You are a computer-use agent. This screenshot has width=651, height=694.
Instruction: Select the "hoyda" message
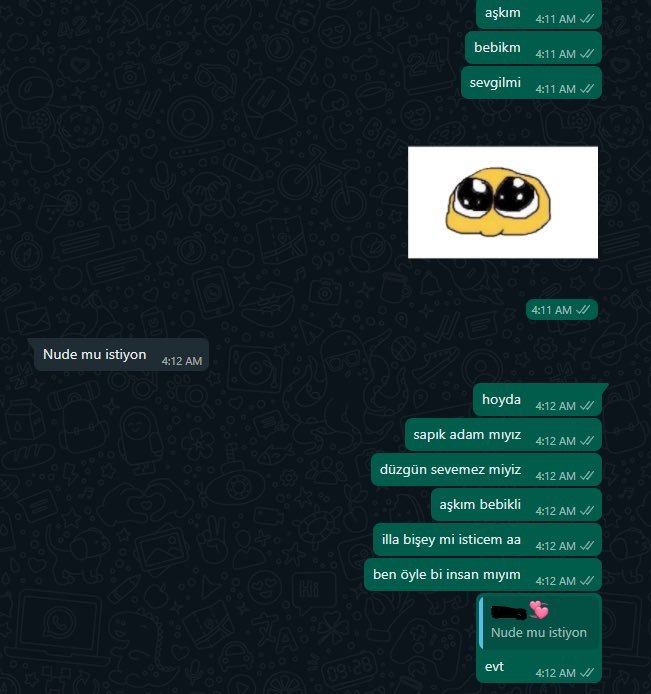pos(539,400)
